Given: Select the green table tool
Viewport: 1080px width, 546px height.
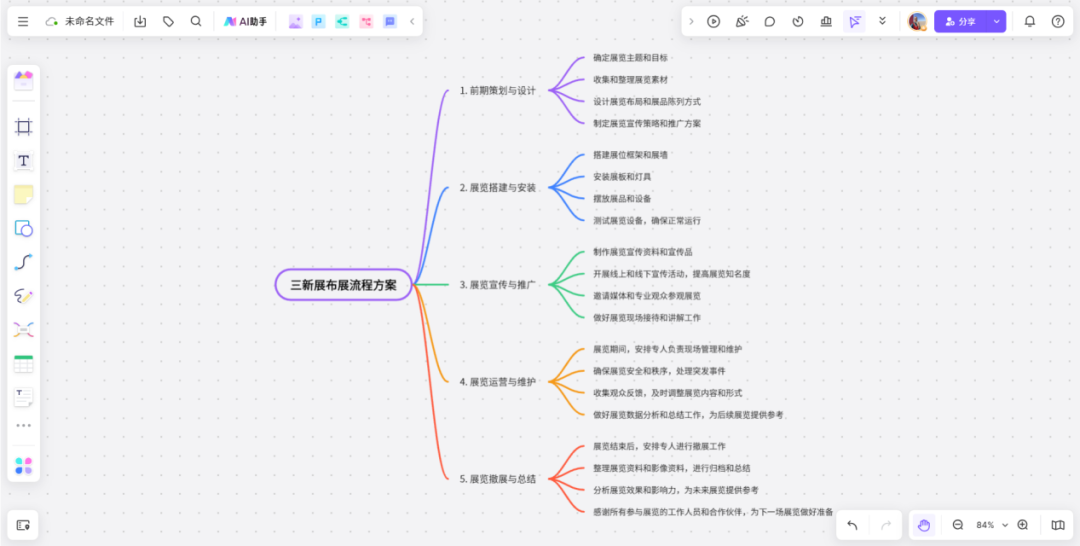Looking at the screenshot, I should point(23,364).
